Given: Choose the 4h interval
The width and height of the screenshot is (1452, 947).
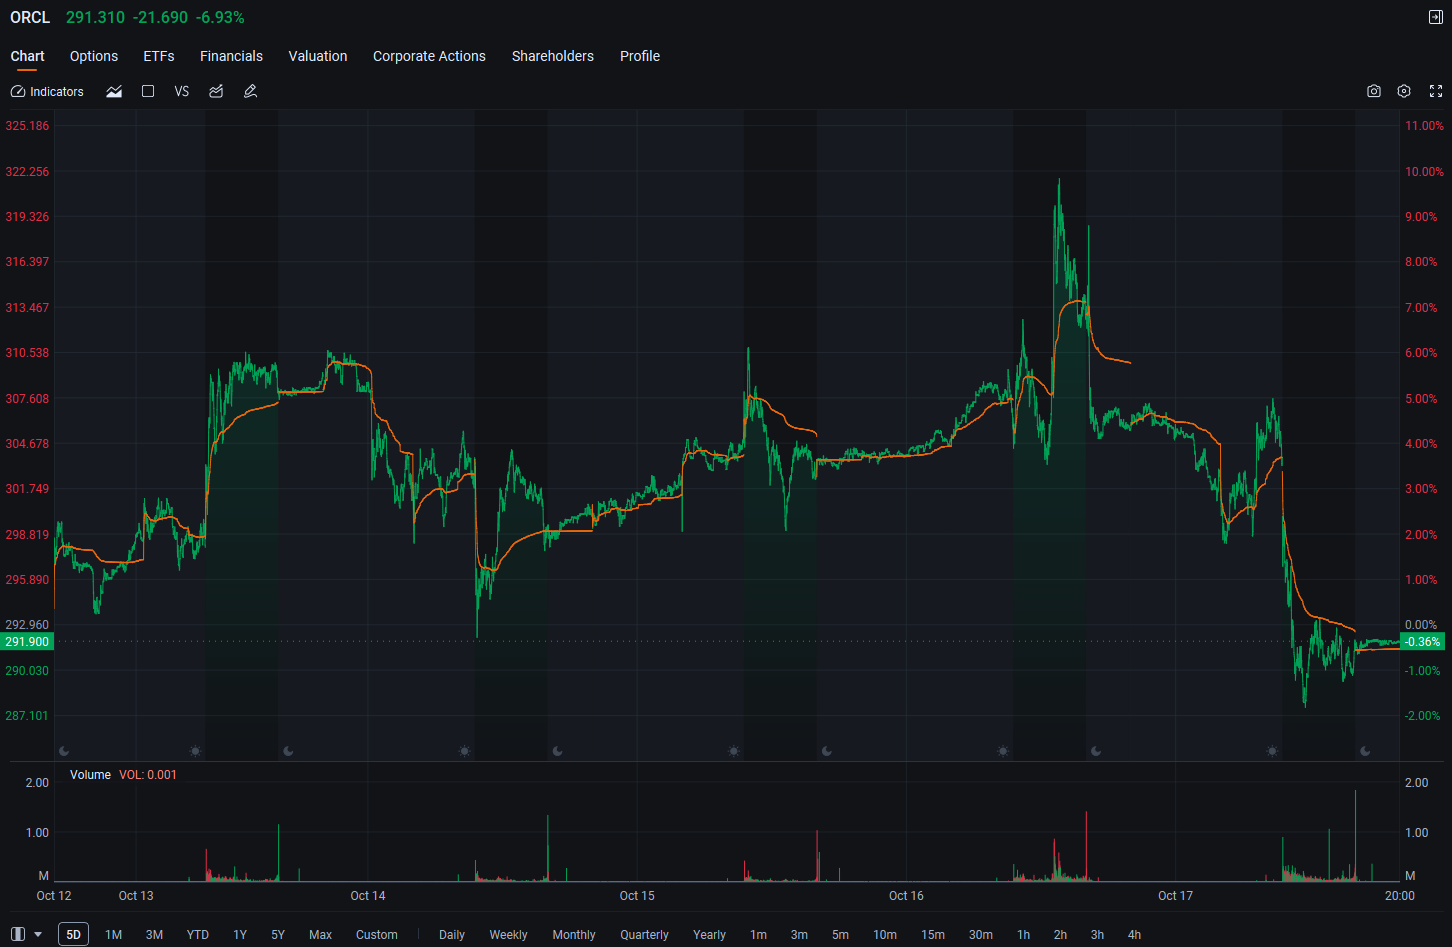Looking at the screenshot, I should click(1134, 934).
